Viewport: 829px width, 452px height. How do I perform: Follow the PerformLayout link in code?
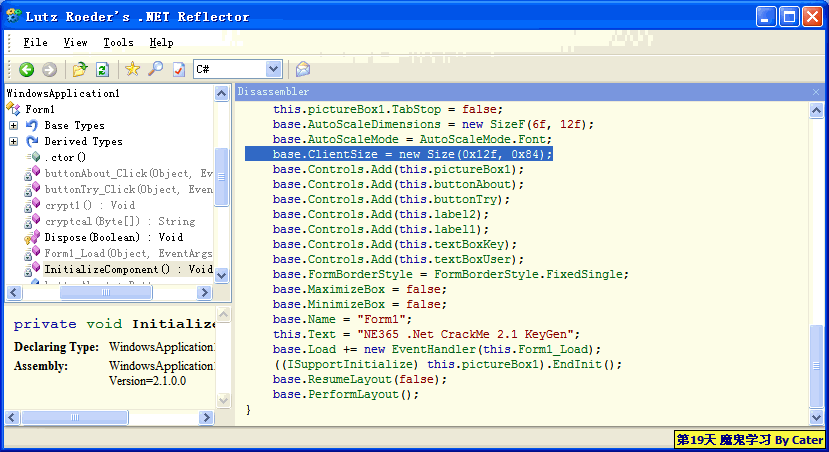tap(353, 394)
